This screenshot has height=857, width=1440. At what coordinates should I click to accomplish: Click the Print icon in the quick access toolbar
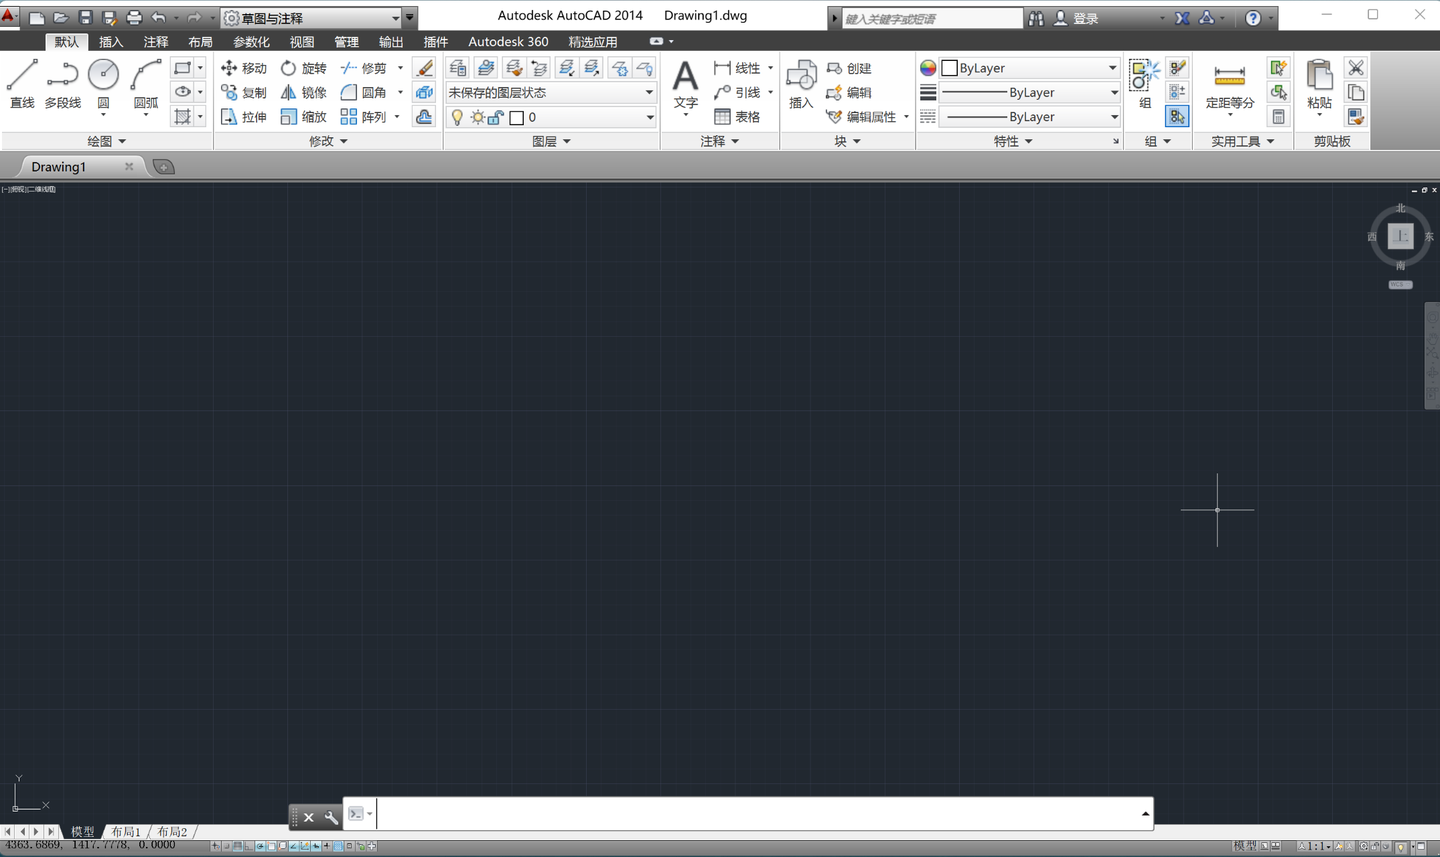[134, 18]
